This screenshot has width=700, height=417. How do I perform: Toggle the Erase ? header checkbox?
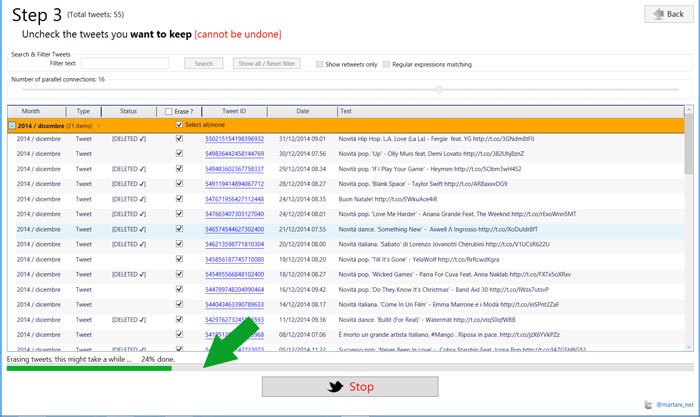pyautogui.click(x=168, y=112)
